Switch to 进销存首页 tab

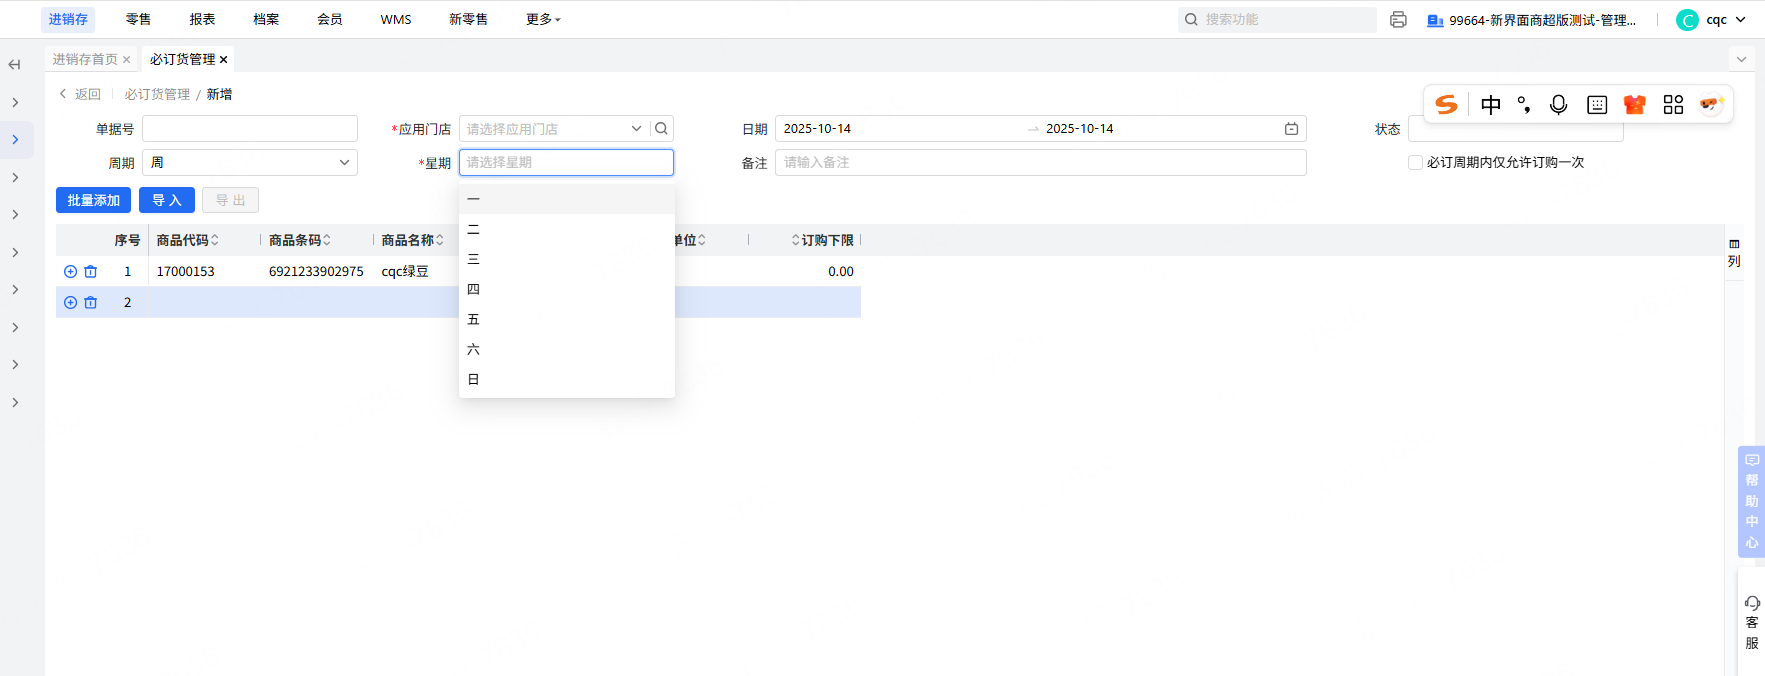(x=85, y=60)
